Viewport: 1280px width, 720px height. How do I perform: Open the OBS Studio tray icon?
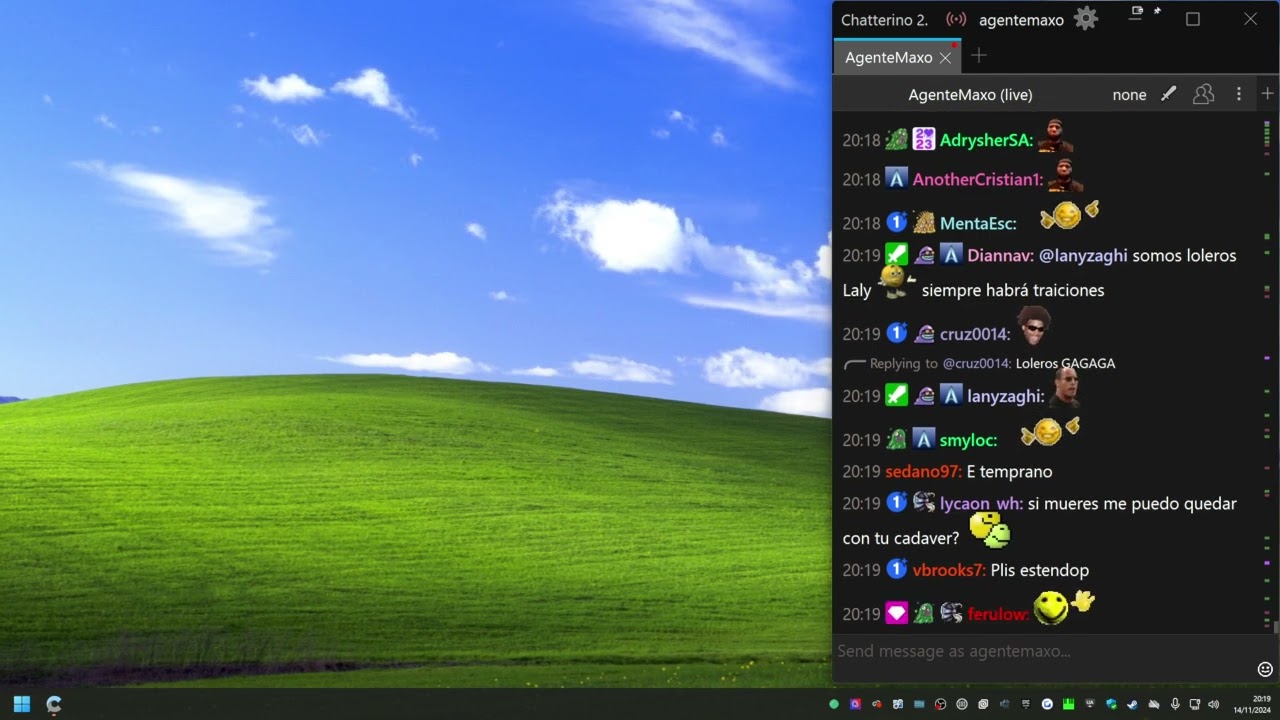(940, 704)
